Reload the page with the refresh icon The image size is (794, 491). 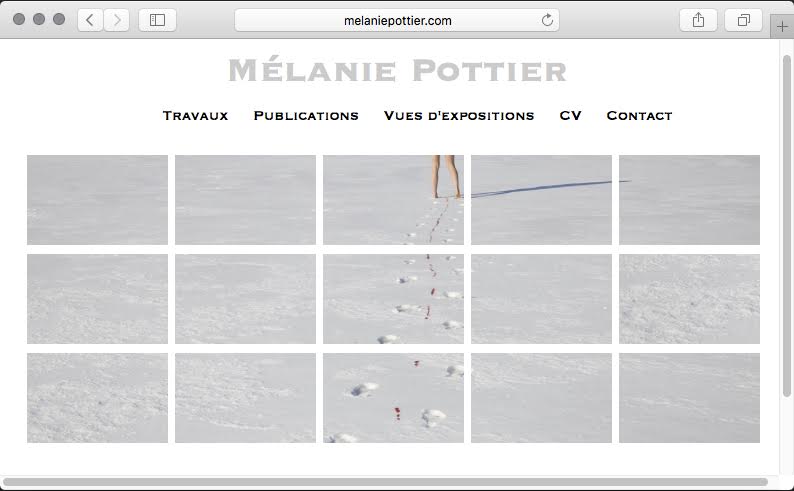(547, 20)
